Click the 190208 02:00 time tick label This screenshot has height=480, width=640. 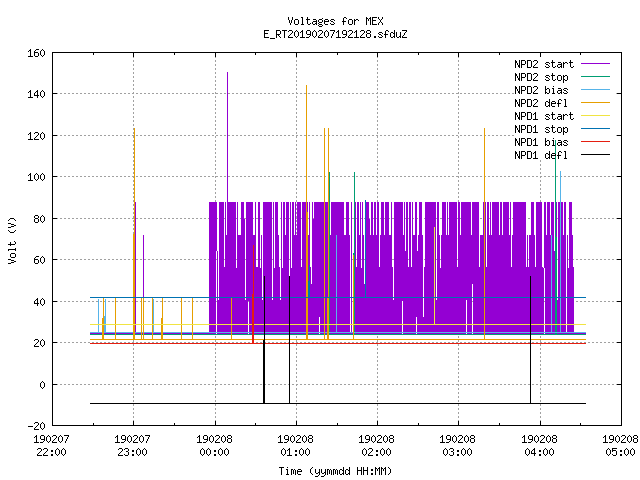376,446
